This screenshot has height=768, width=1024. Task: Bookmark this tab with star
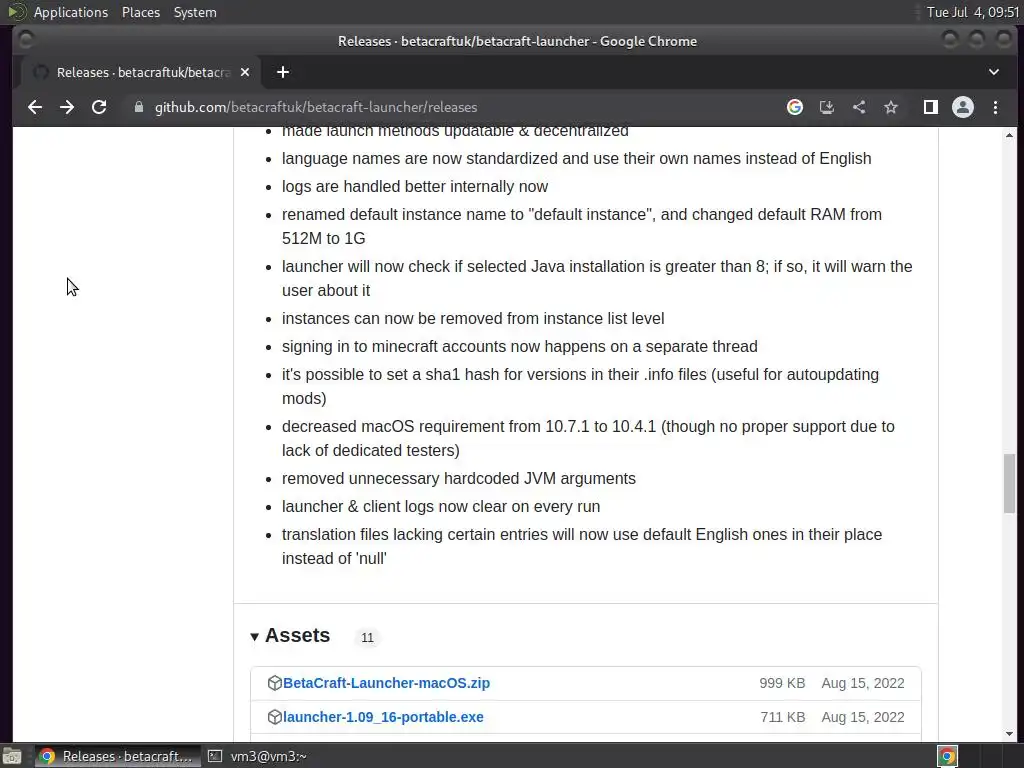click(891, 107)
